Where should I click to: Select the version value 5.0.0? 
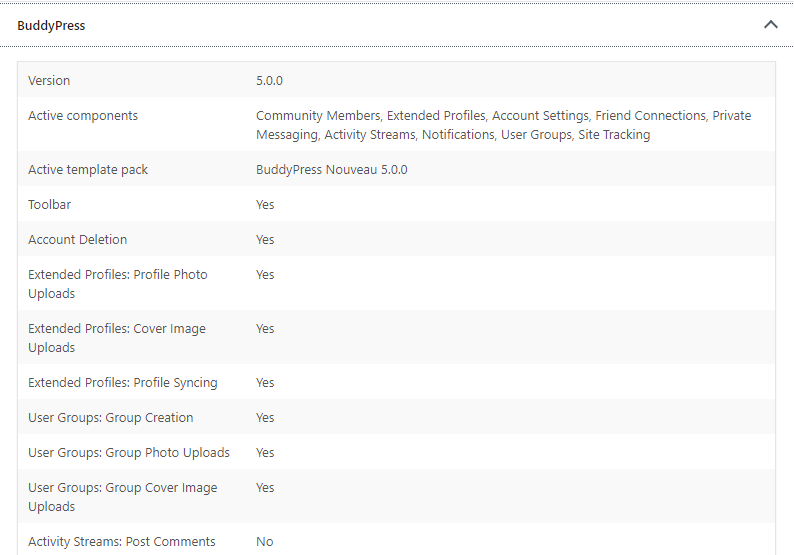[x=269, y=81]
